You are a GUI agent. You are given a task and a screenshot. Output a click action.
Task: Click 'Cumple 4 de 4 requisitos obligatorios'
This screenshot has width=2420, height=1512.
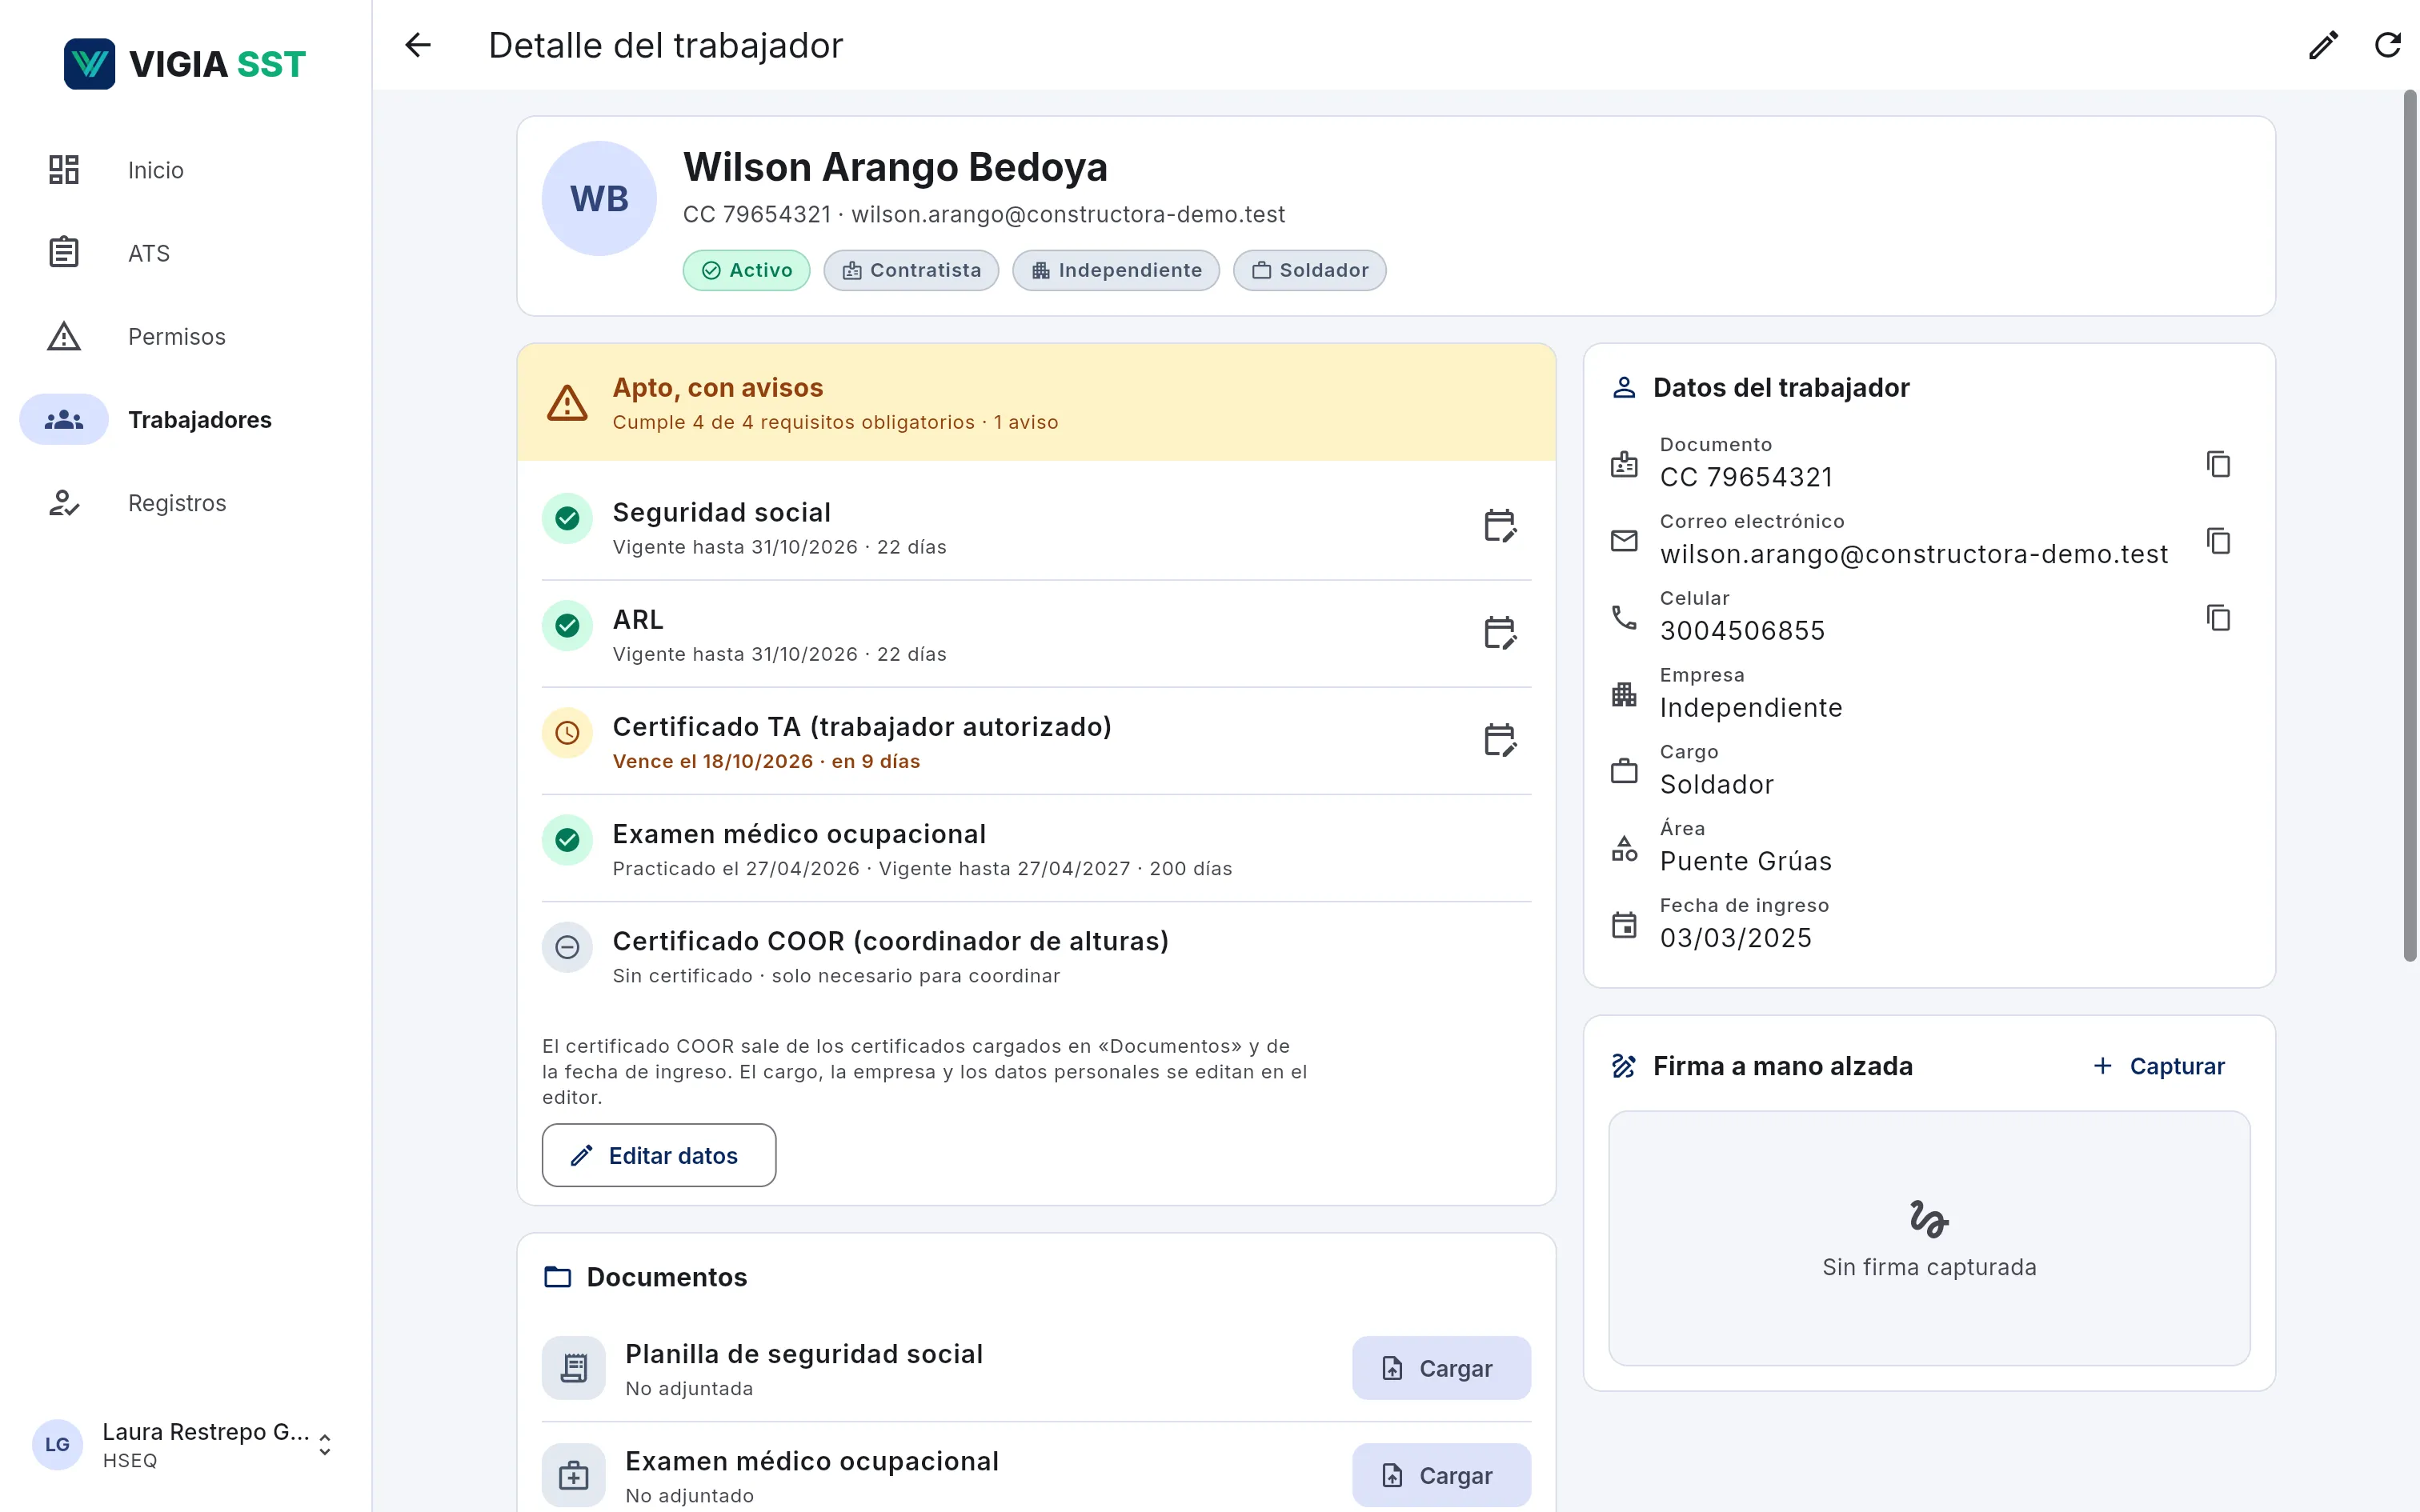(794, 423)
